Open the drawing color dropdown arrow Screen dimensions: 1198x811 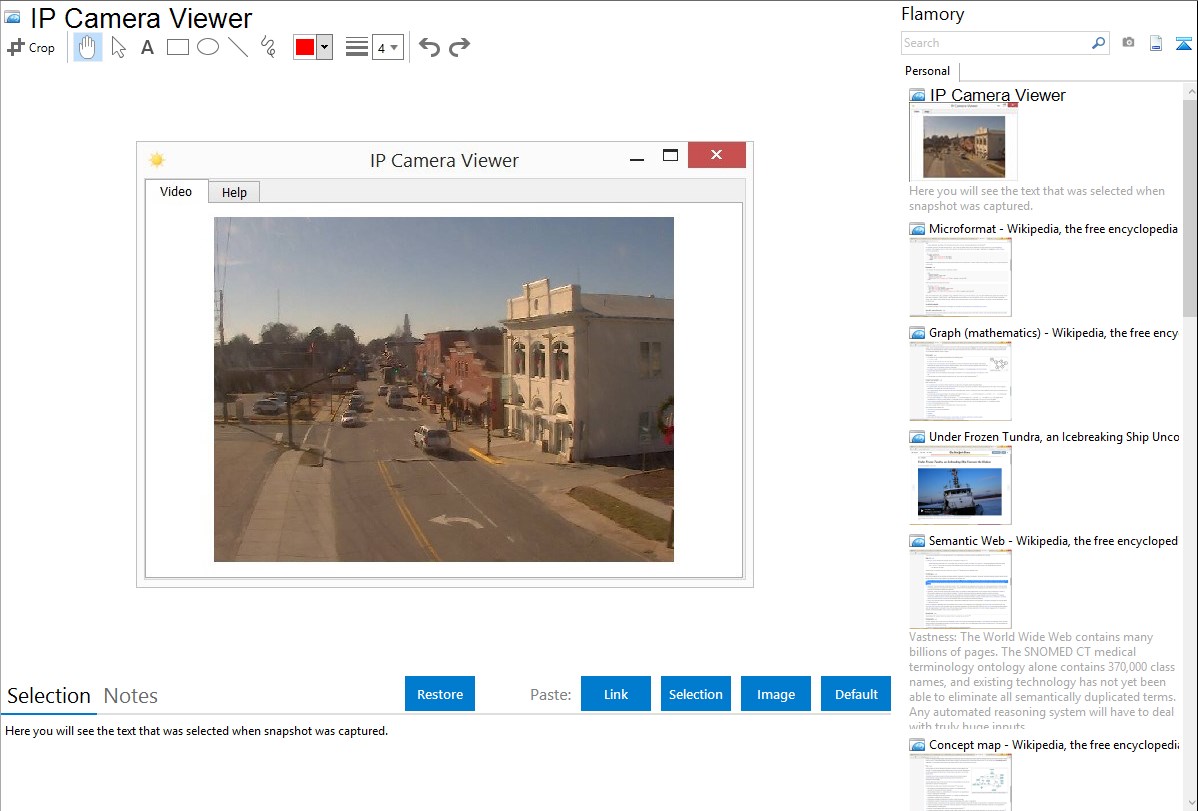pyautogui.click(x=325, y=47)
